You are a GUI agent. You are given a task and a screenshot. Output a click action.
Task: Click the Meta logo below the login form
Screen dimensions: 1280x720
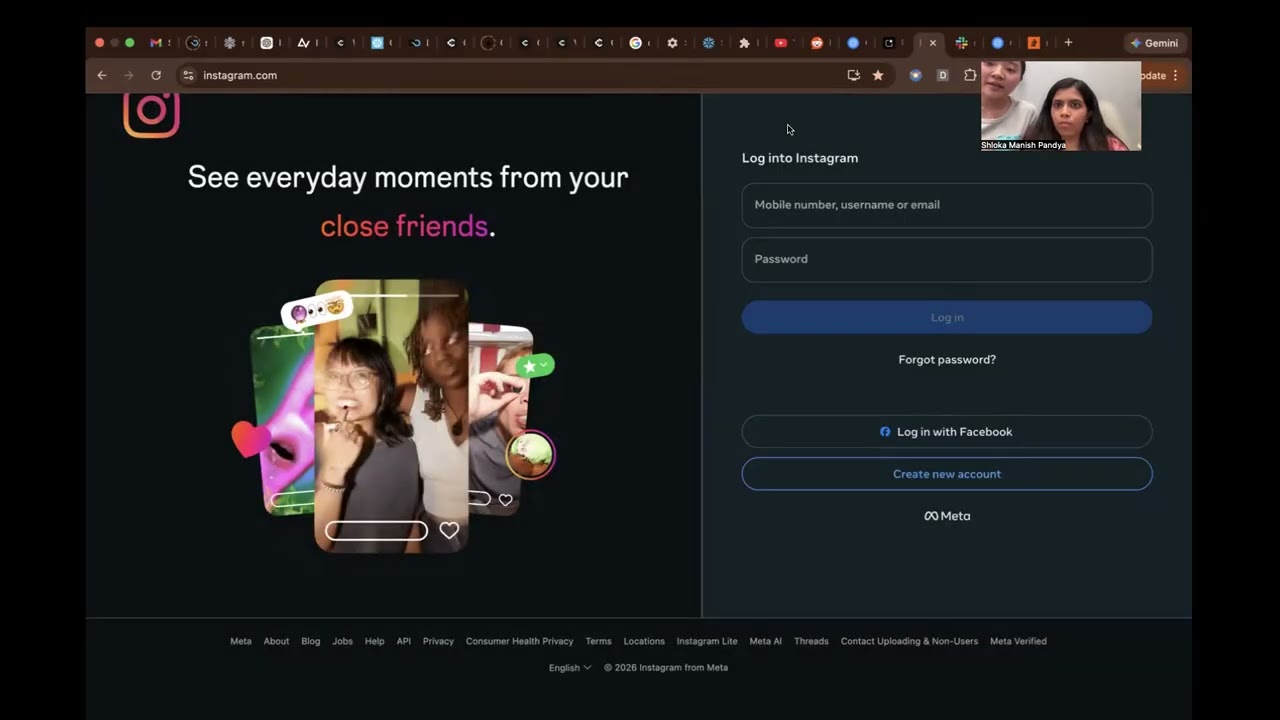pos(947,516)
